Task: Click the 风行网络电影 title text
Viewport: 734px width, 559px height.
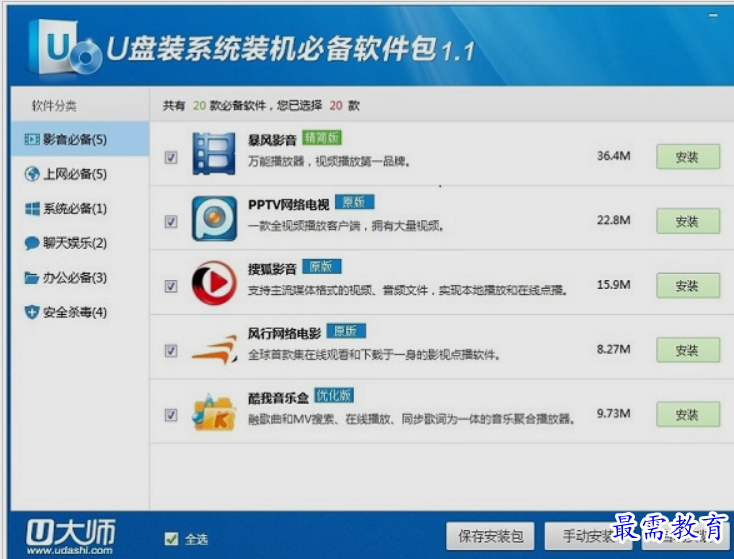Action: (284, 333)
